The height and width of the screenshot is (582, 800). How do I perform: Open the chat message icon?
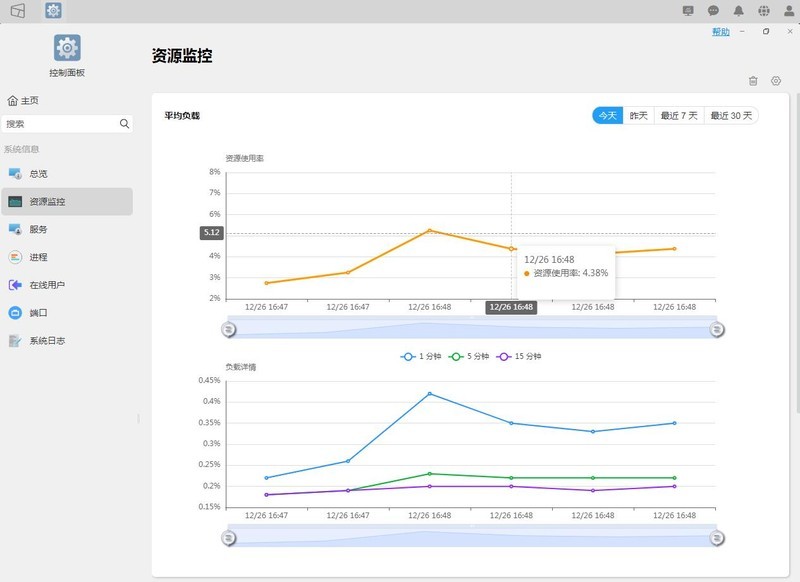click(712, 10)
